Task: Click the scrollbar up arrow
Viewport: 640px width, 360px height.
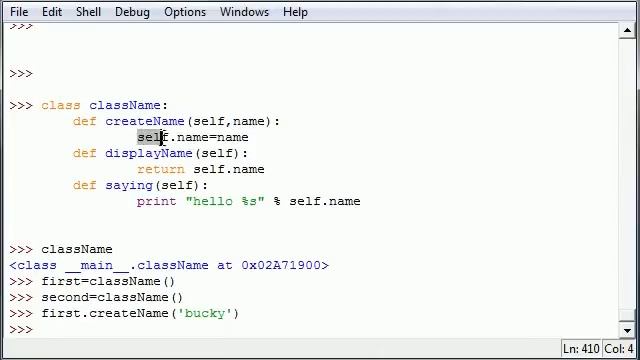Action: pos(627,30)
